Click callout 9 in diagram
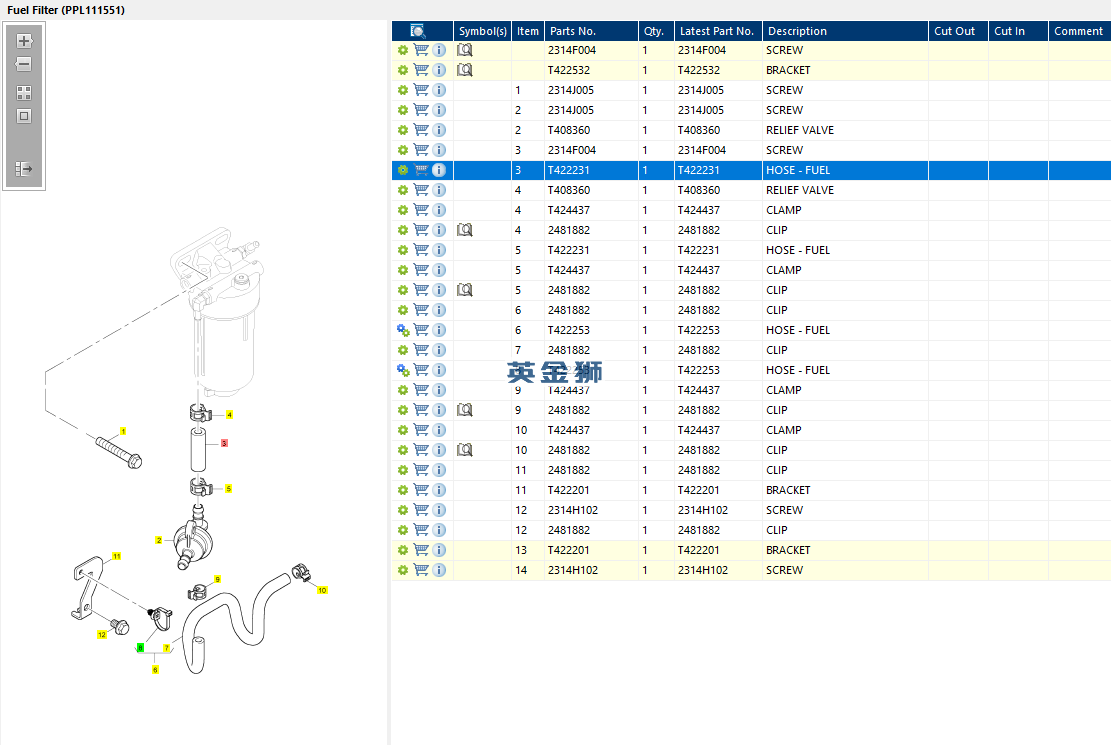 coord(217,579)
